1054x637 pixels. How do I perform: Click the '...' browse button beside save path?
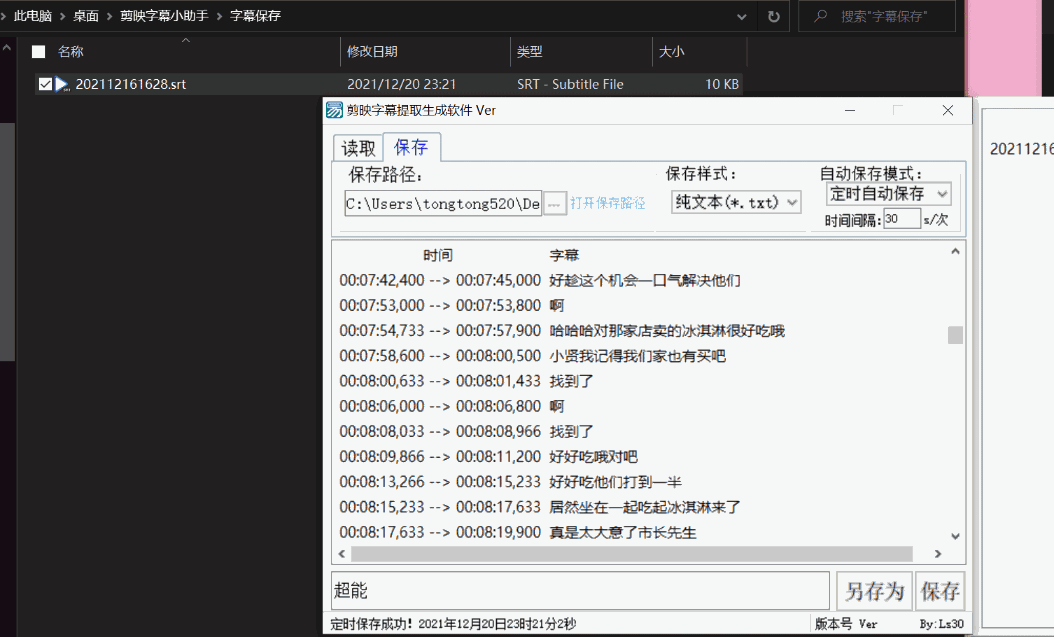(x=555, y=203)
